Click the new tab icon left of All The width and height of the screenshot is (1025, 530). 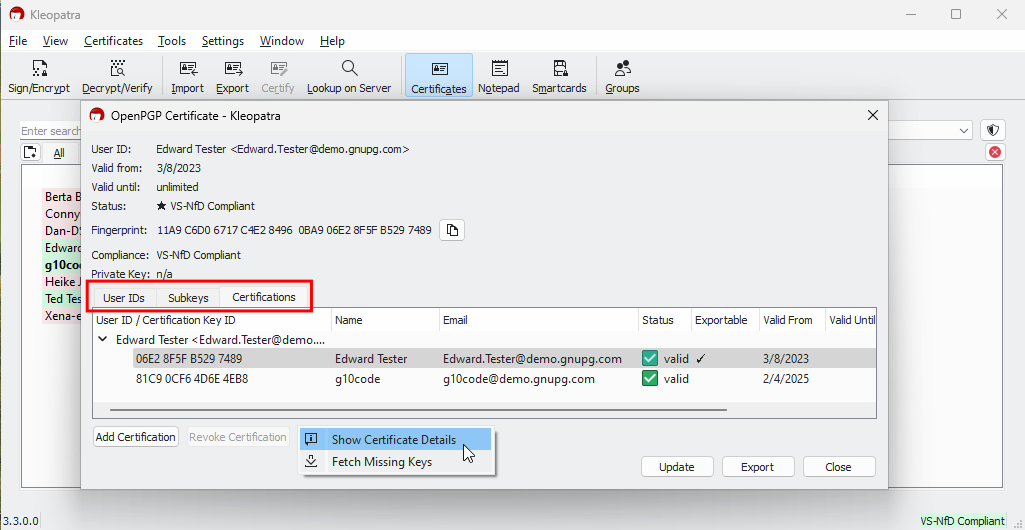click(x=29, y=153)
